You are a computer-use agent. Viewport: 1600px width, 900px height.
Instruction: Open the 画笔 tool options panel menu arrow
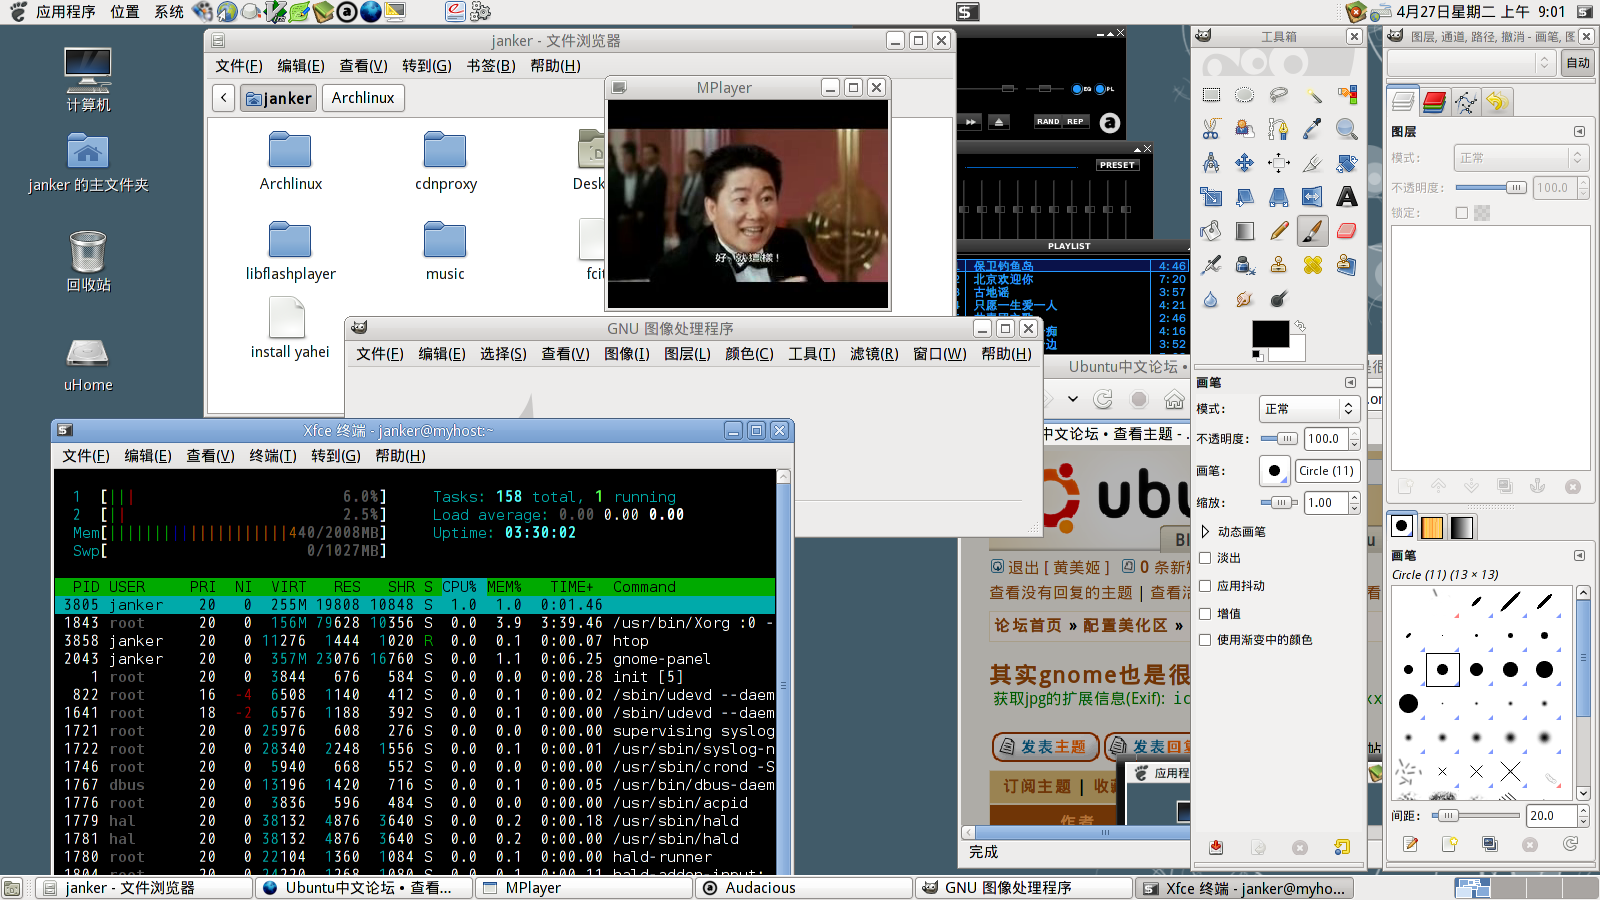pos(1350,383)
